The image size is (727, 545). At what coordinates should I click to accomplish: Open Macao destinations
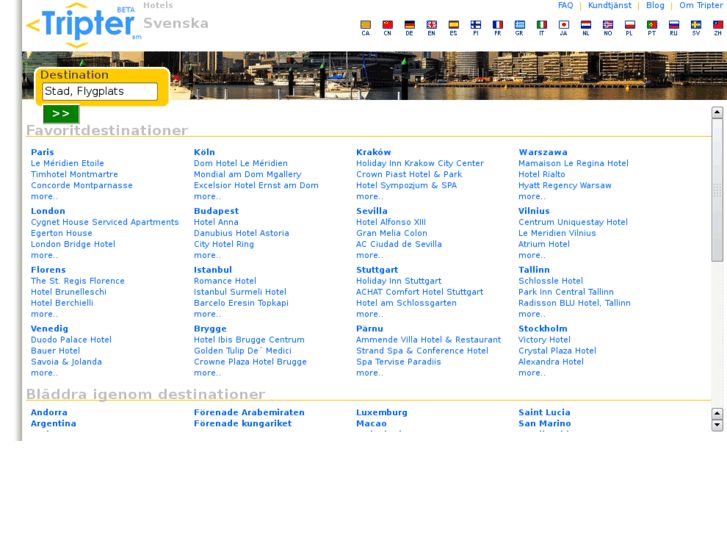(371, 424)
